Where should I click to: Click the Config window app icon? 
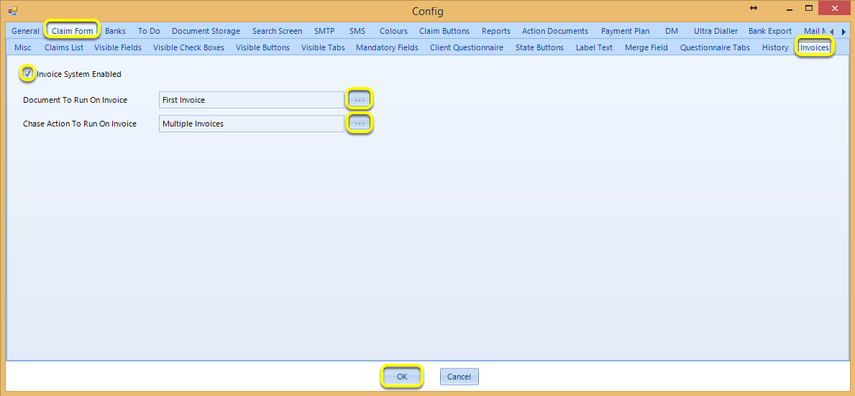coord(13,10)
